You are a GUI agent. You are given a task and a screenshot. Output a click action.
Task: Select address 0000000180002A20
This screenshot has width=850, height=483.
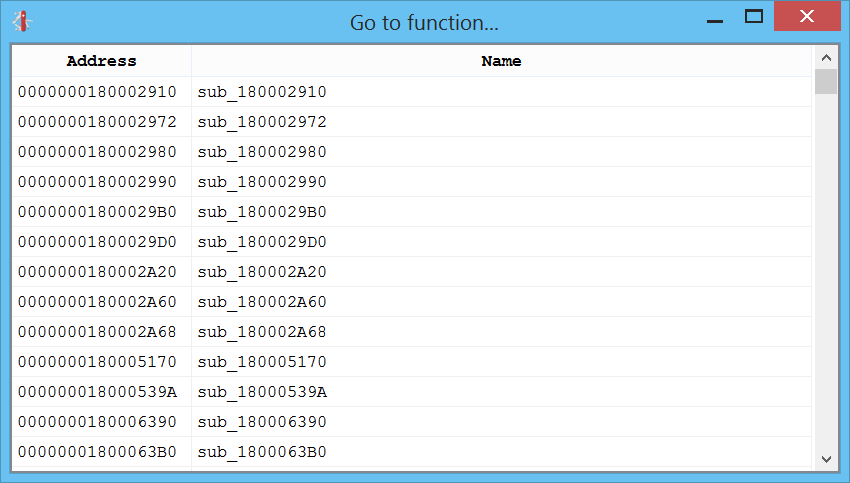point(97,272)
